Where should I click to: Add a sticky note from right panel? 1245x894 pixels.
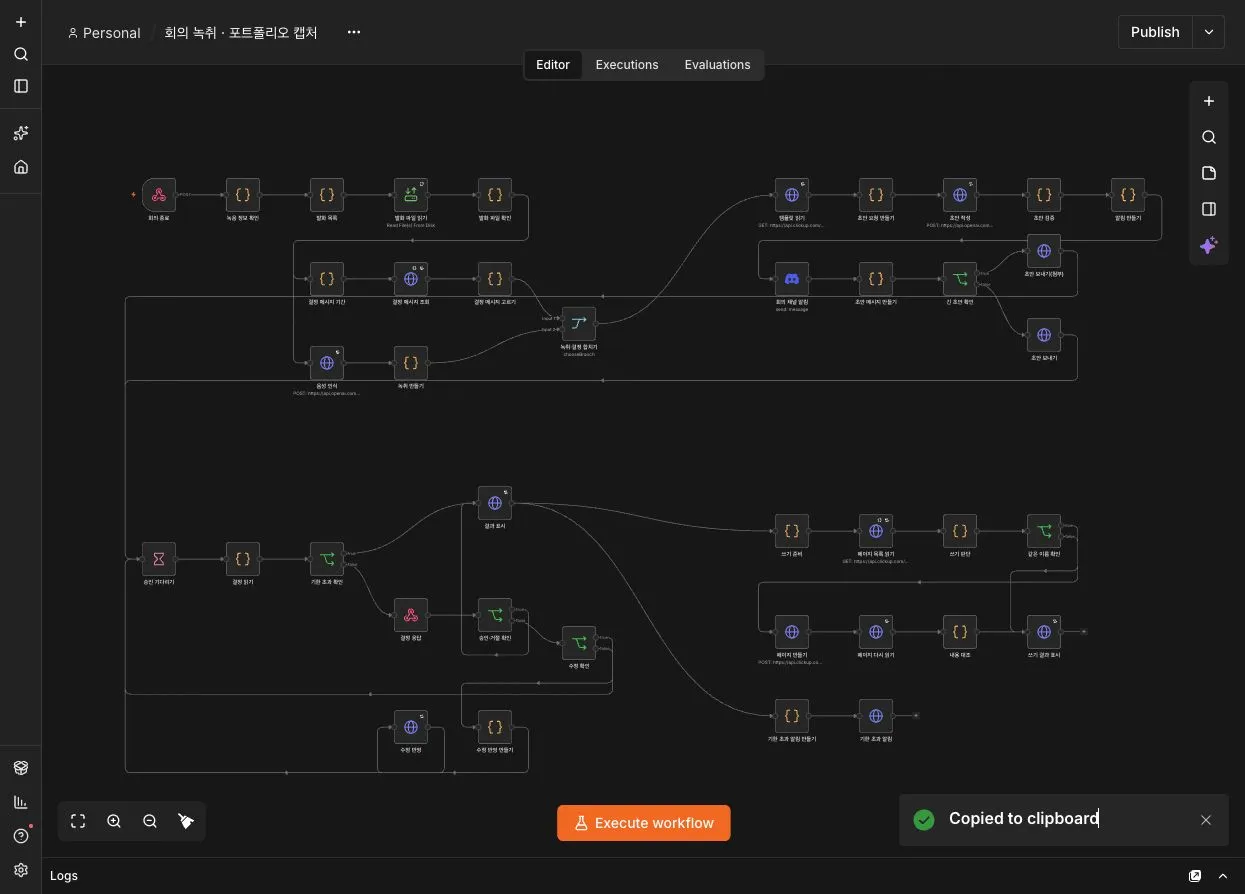click(1208, 173)
